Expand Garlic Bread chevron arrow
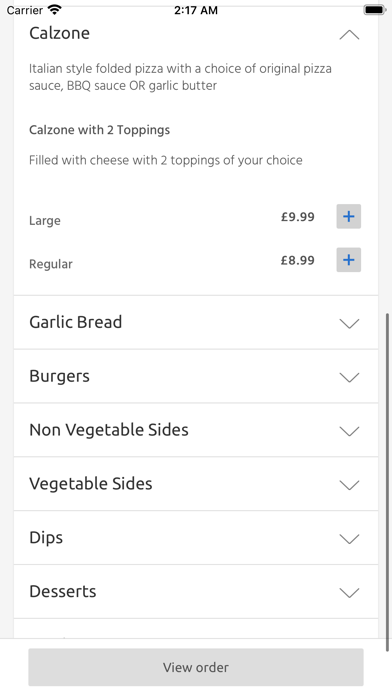This screenshot has height=696, width=392. [349, 323]
